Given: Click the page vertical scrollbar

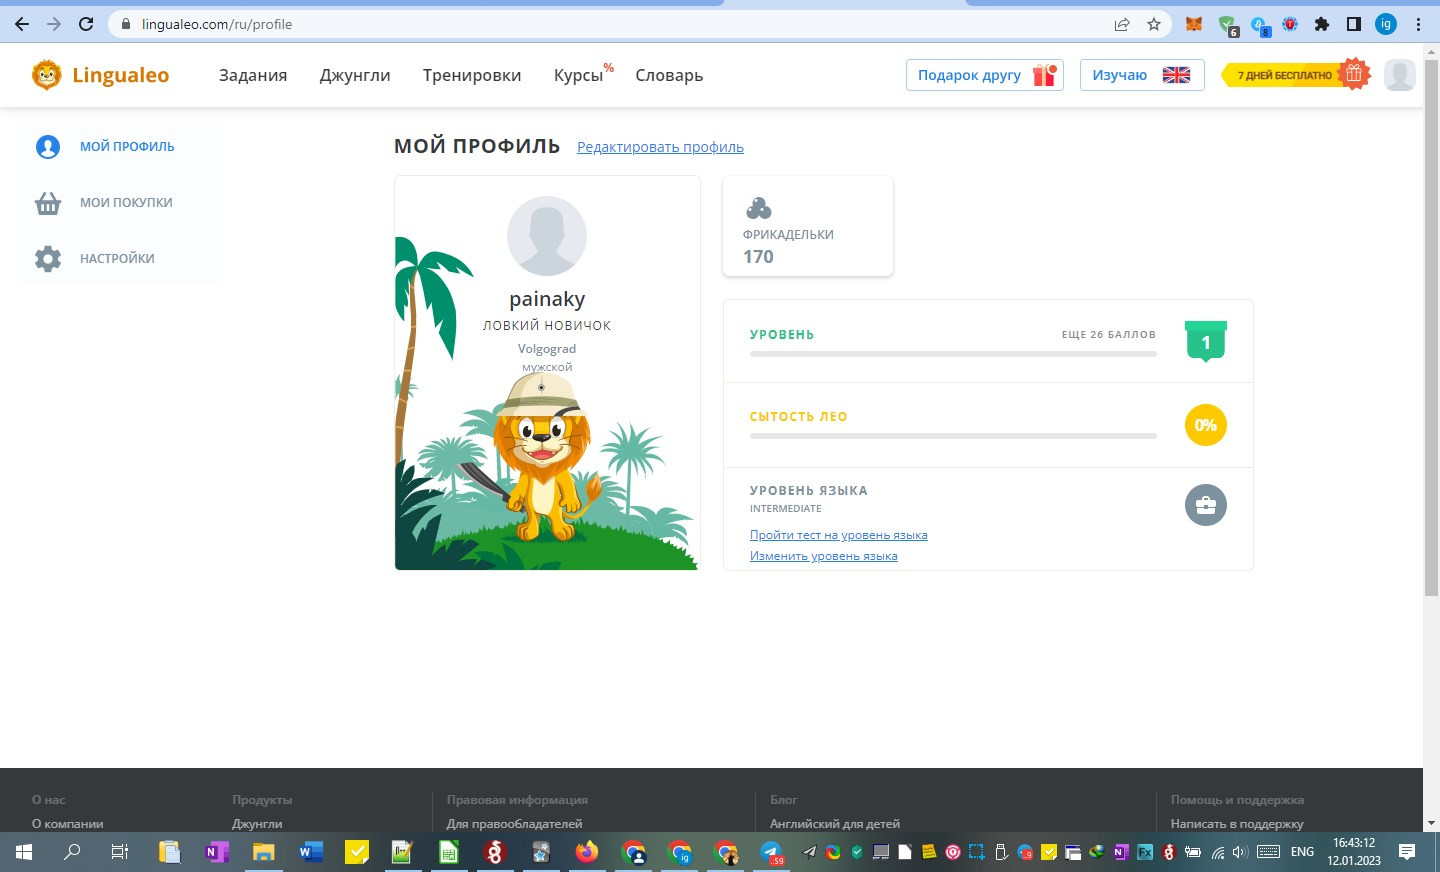Looking at the screenshot, I should [x=1431, y=329].
